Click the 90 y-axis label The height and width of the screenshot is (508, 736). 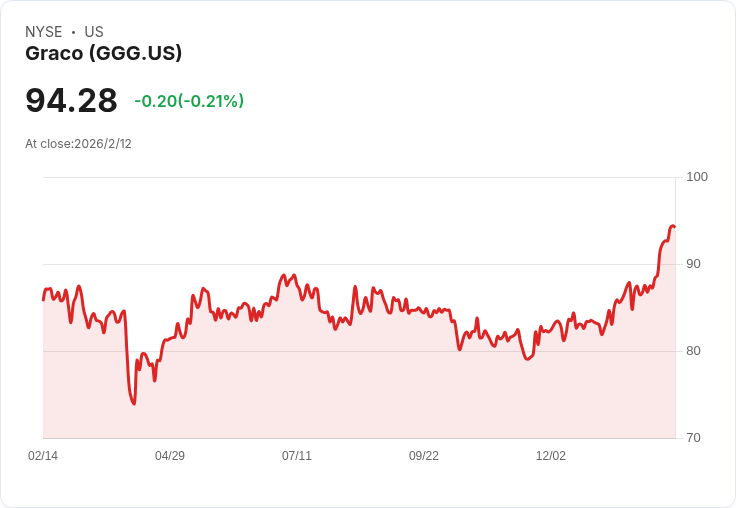[x=693, y=264]
